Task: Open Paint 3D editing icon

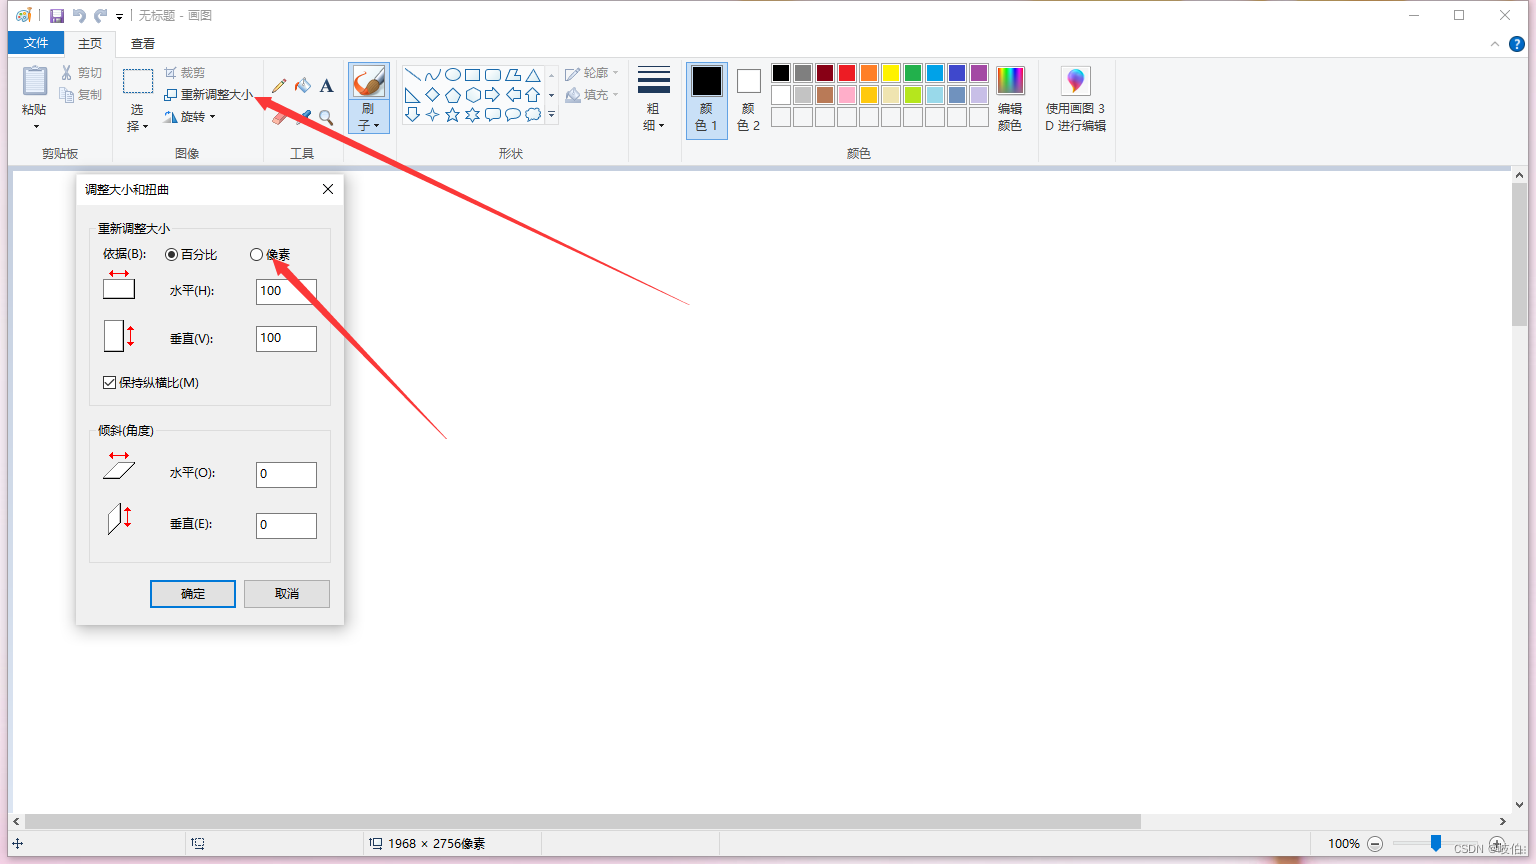Action: [x=1076, y=82]
